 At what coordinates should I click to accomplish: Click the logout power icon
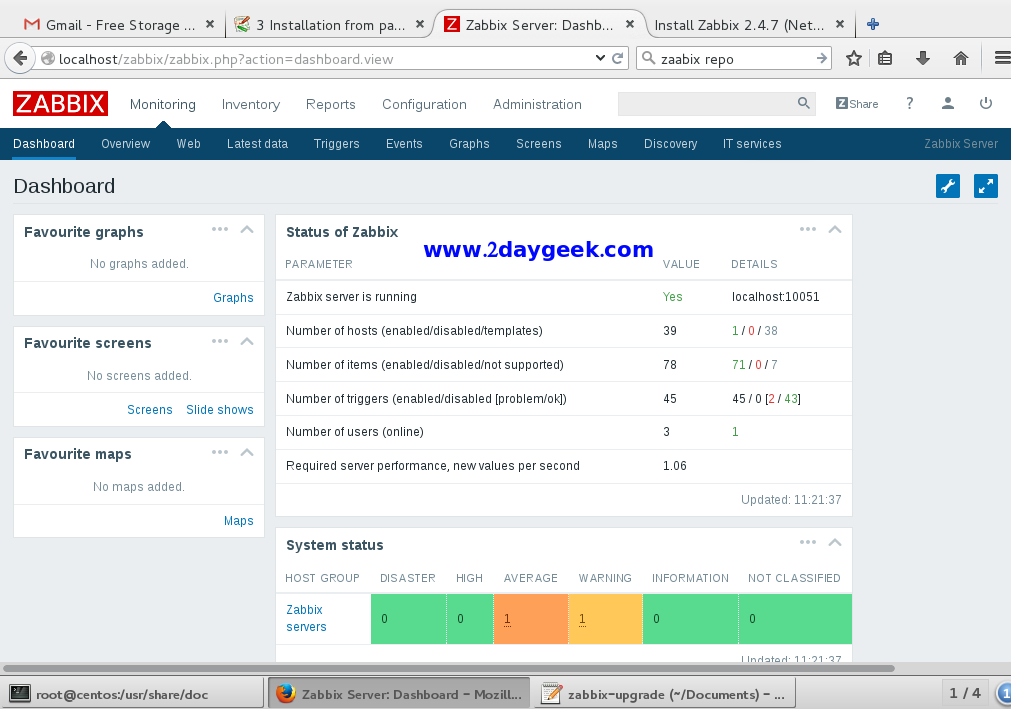986,103
